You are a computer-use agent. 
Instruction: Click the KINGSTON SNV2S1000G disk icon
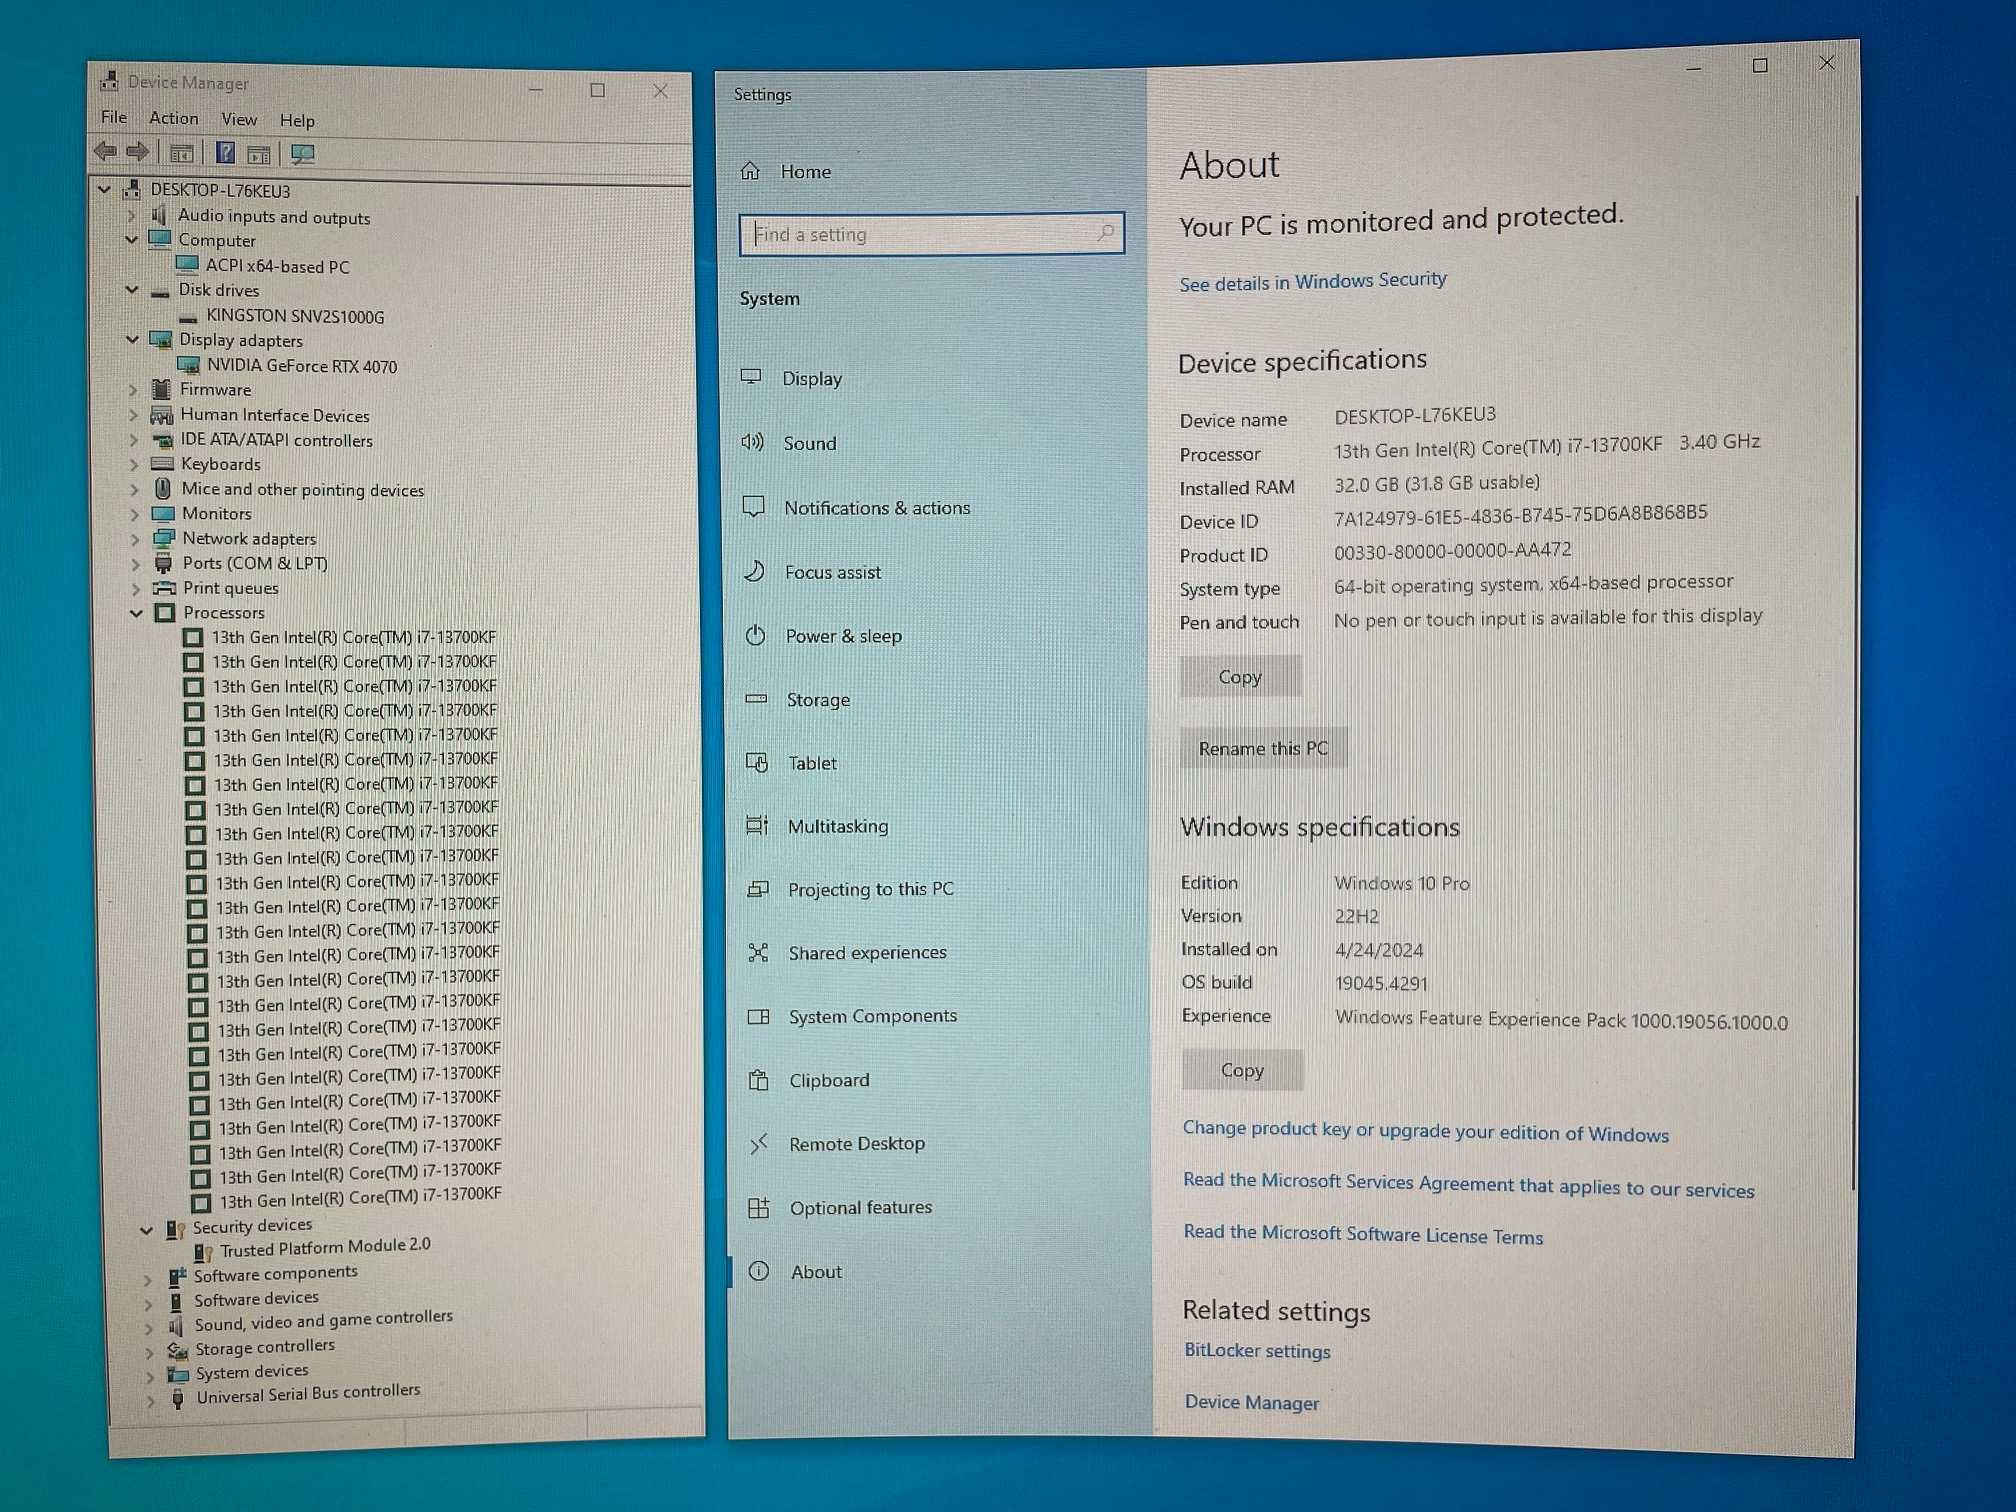pos(188,317)
